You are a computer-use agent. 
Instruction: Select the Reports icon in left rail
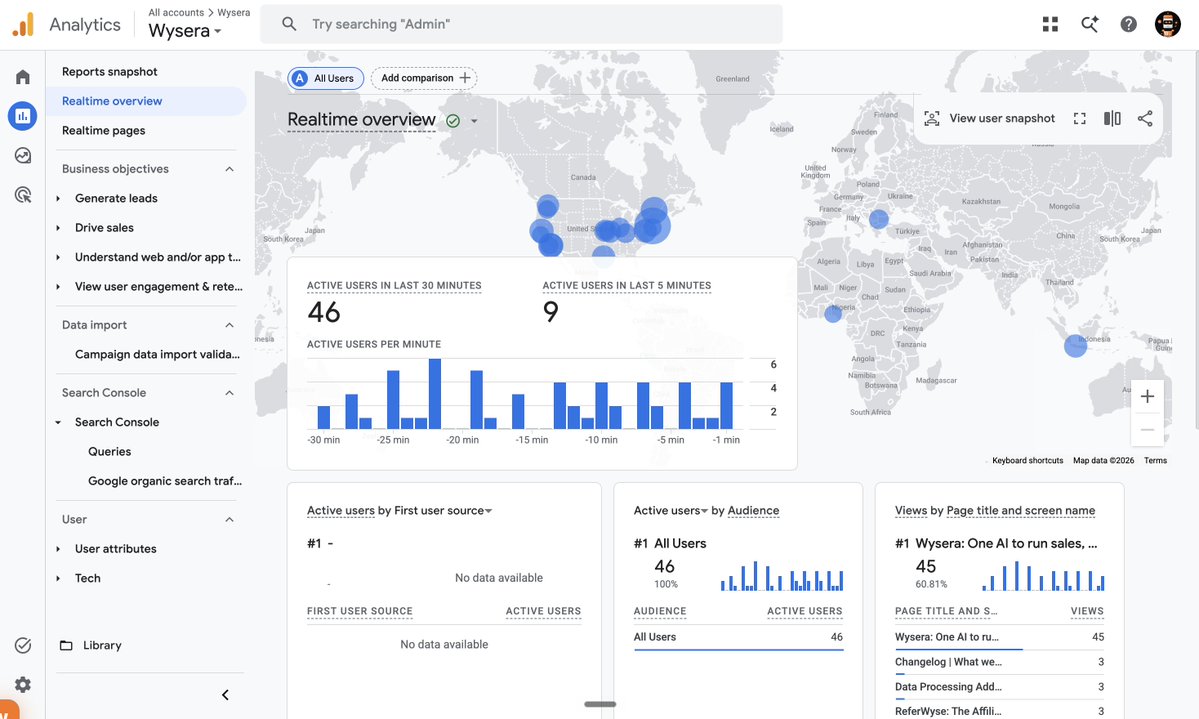pos(22,115)
